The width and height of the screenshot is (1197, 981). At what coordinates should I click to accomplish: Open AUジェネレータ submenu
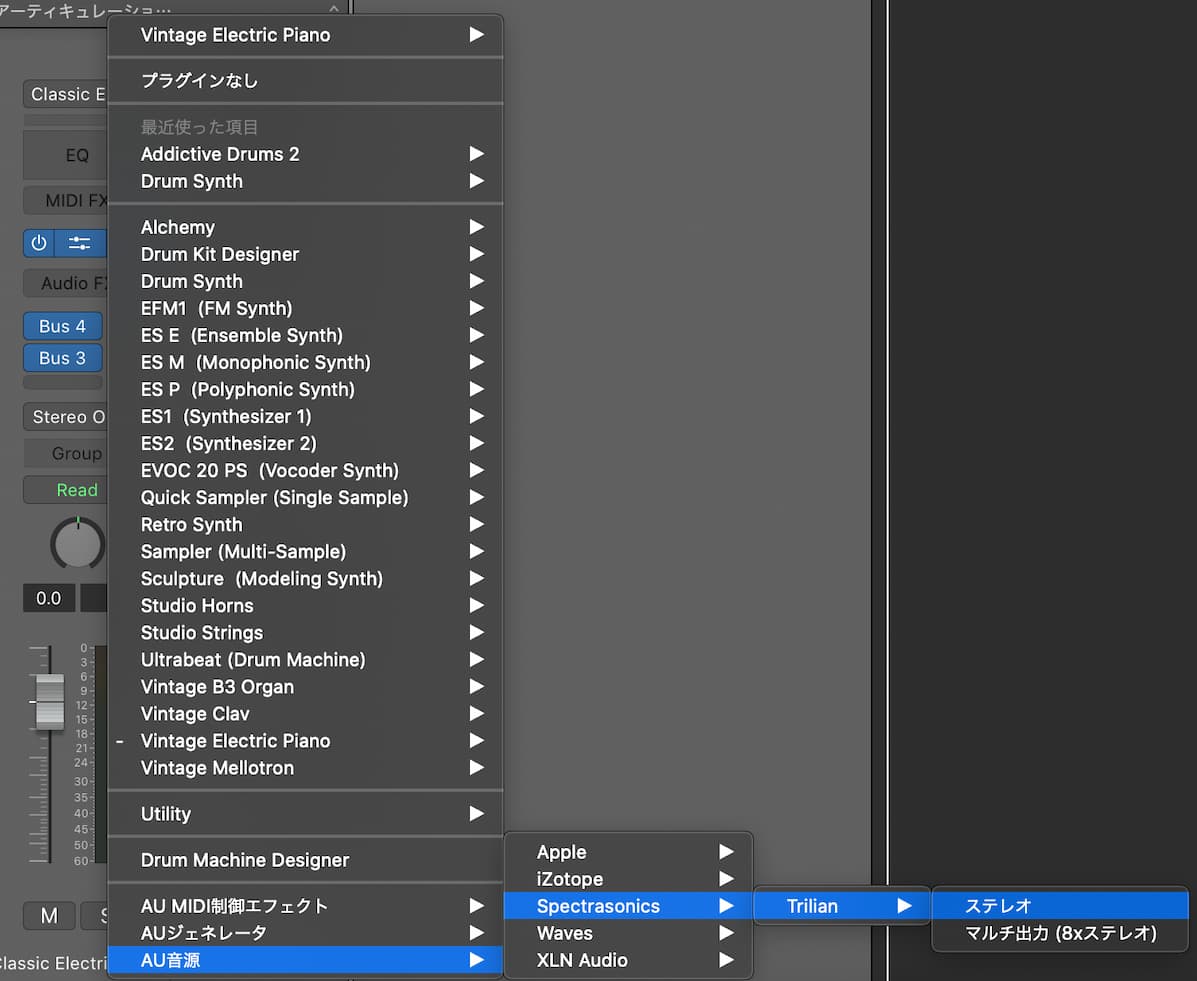pyautogui.click(x=305, y=933)
